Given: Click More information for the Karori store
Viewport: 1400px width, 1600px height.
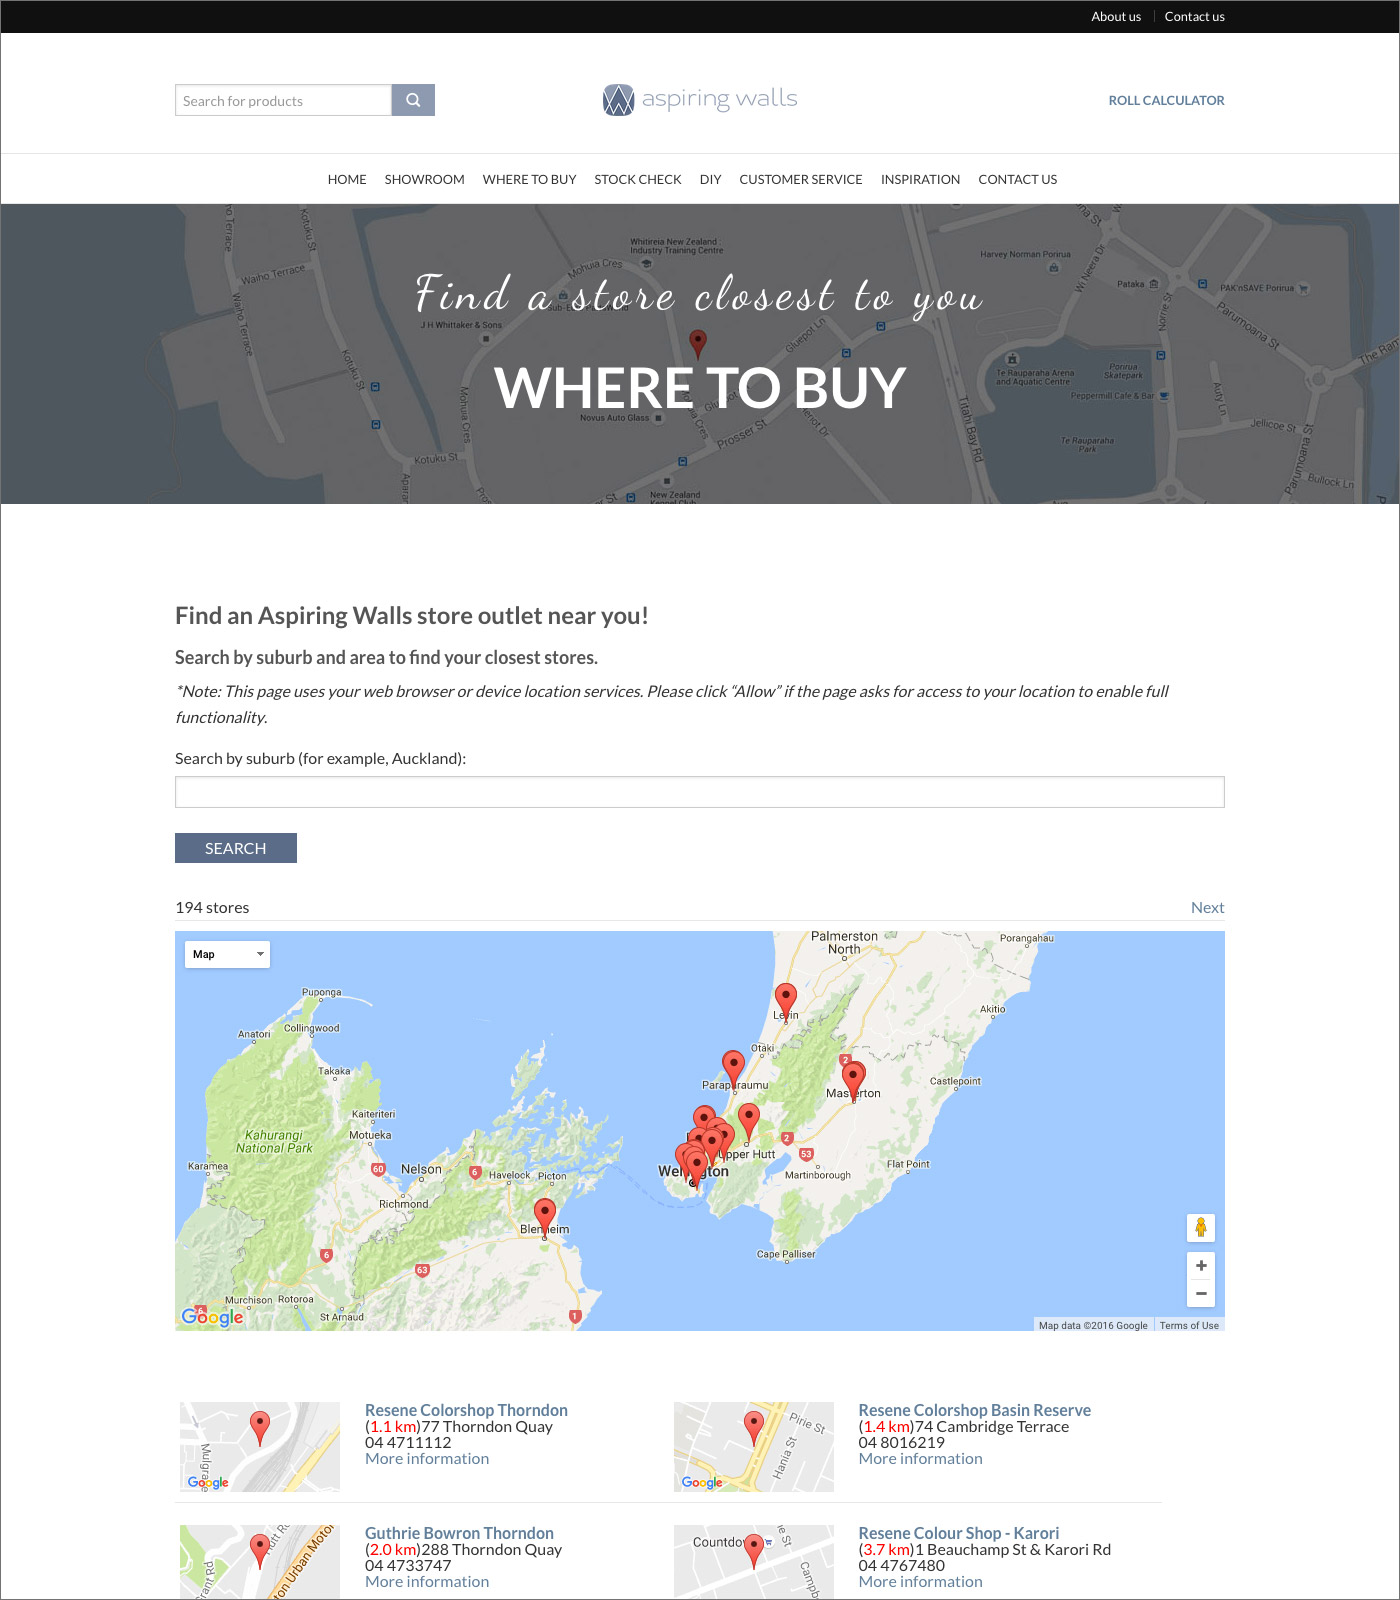Looking at the screenshot, I should (x=920, y=1581).
